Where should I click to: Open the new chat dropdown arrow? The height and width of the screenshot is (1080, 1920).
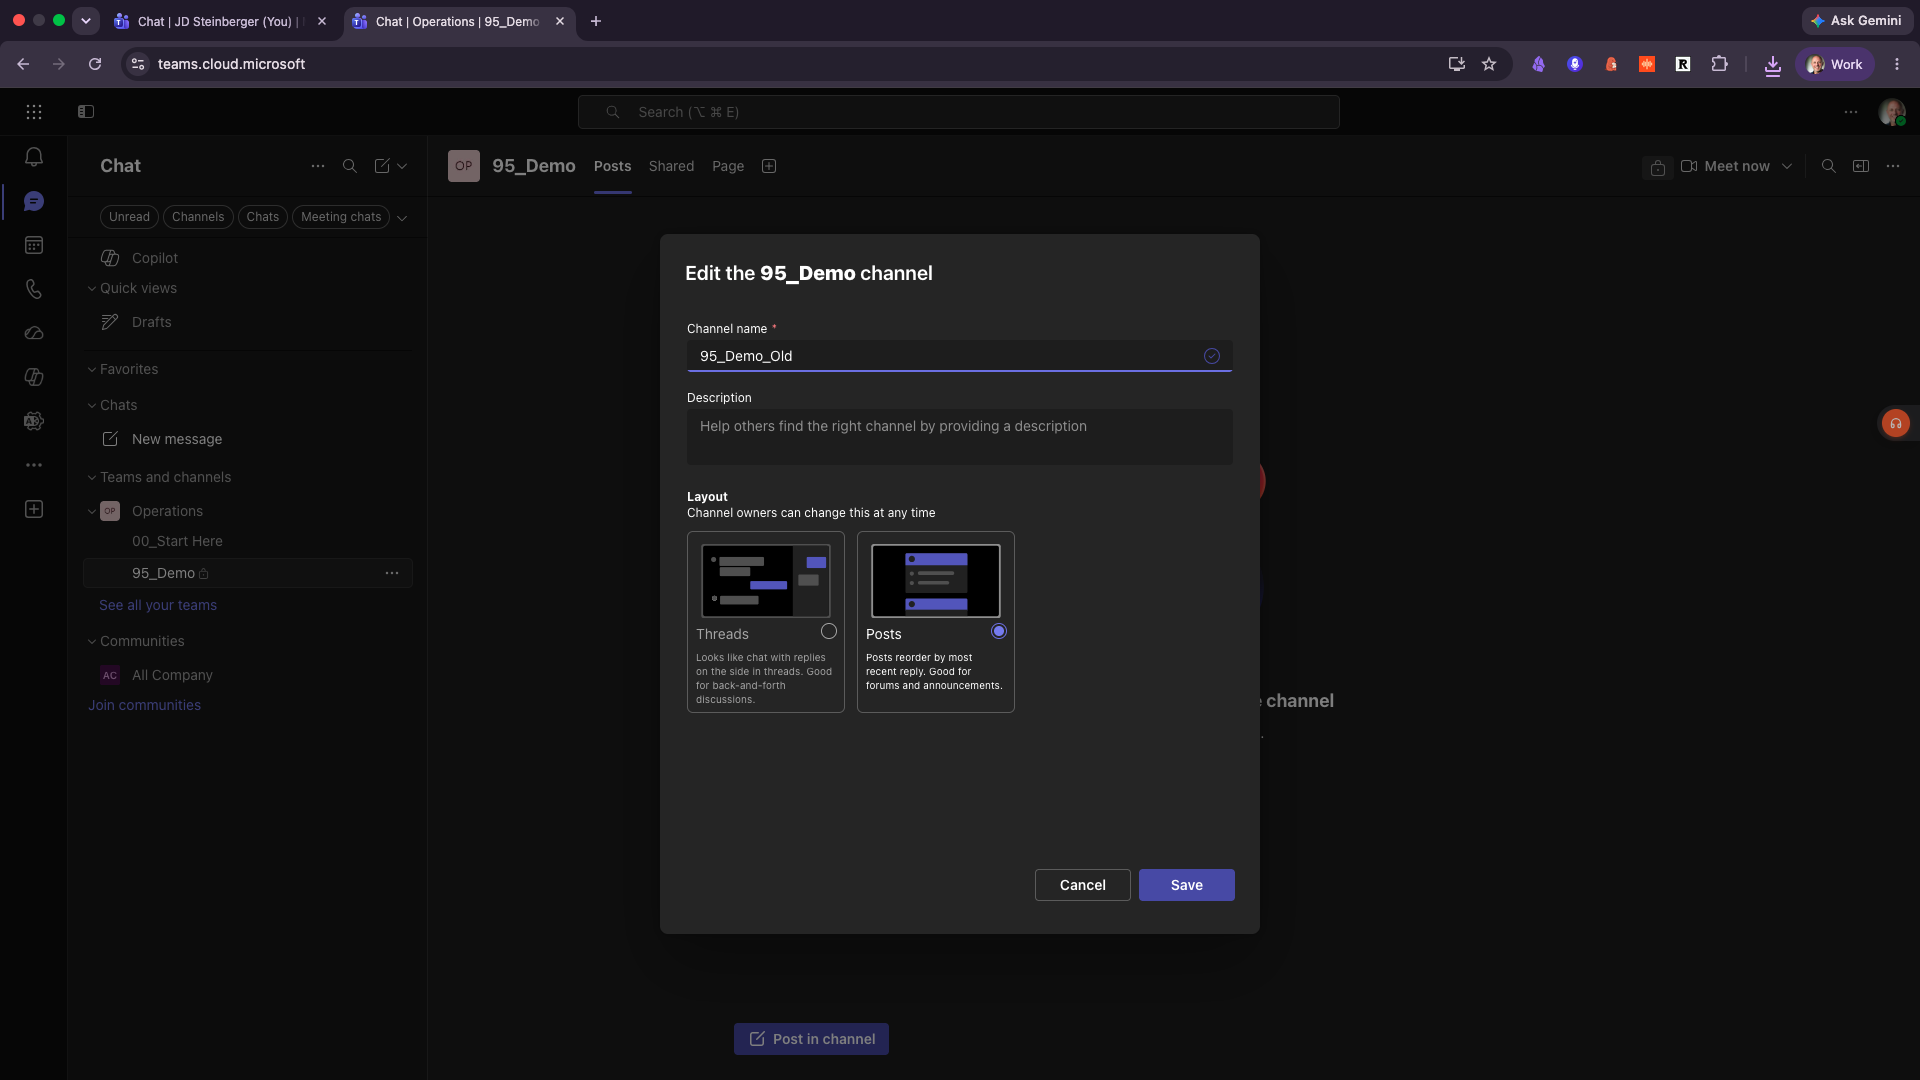(402, 166)
